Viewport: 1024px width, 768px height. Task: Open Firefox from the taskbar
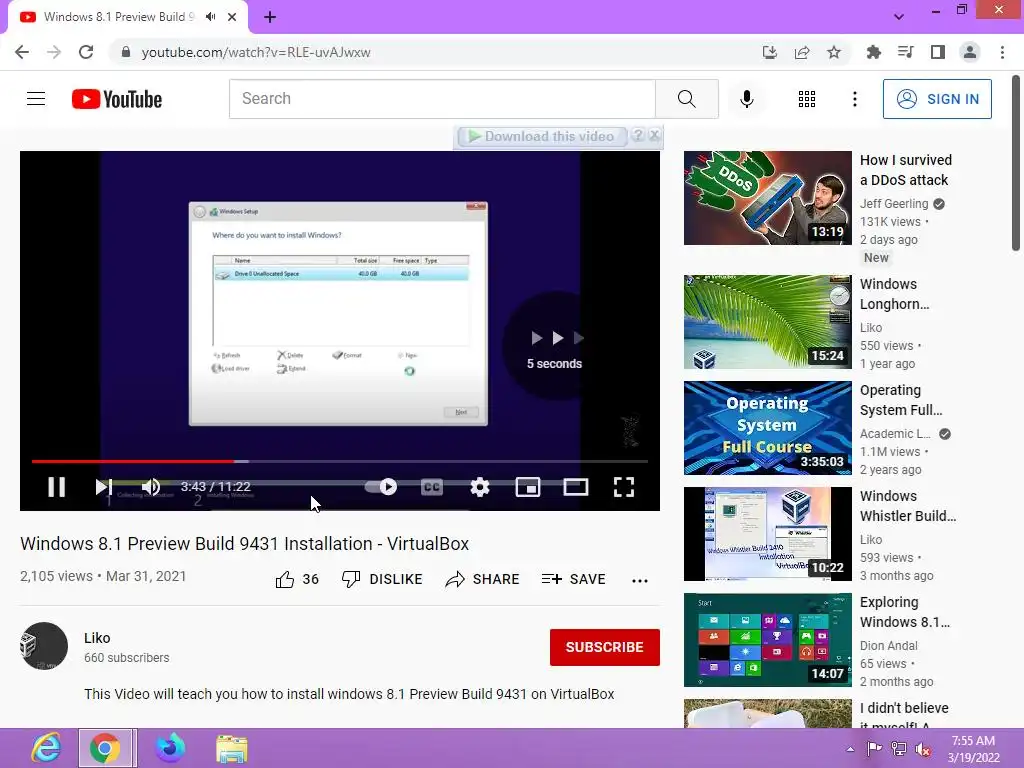[170, 748]
